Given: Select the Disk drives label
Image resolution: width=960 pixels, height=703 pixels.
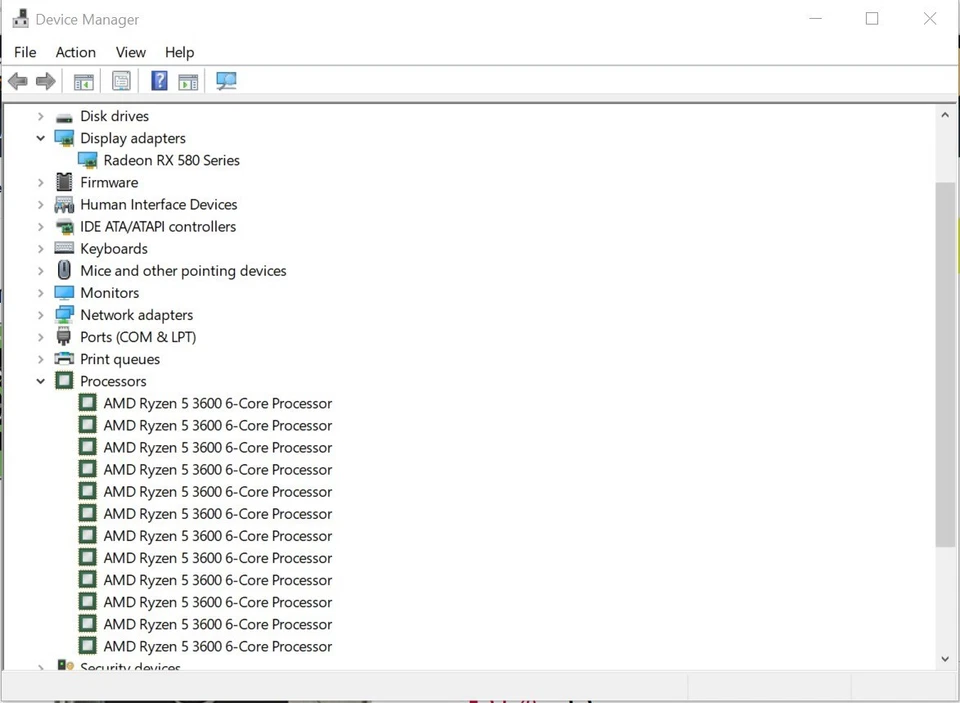Looking at the screenshot, I should pos(114,116).
